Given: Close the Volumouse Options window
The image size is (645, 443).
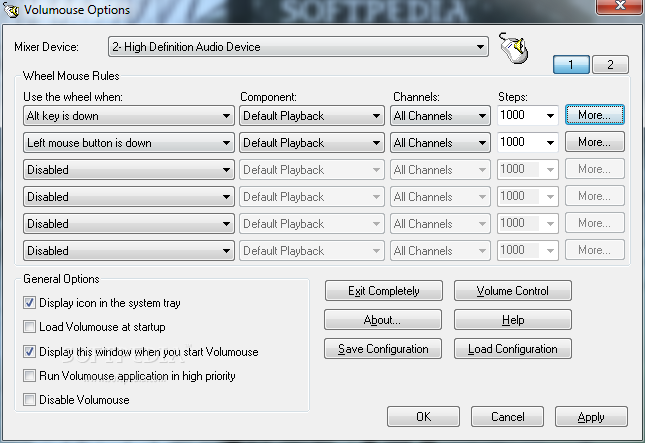Looking at the screenshot, I should (620, 6).
